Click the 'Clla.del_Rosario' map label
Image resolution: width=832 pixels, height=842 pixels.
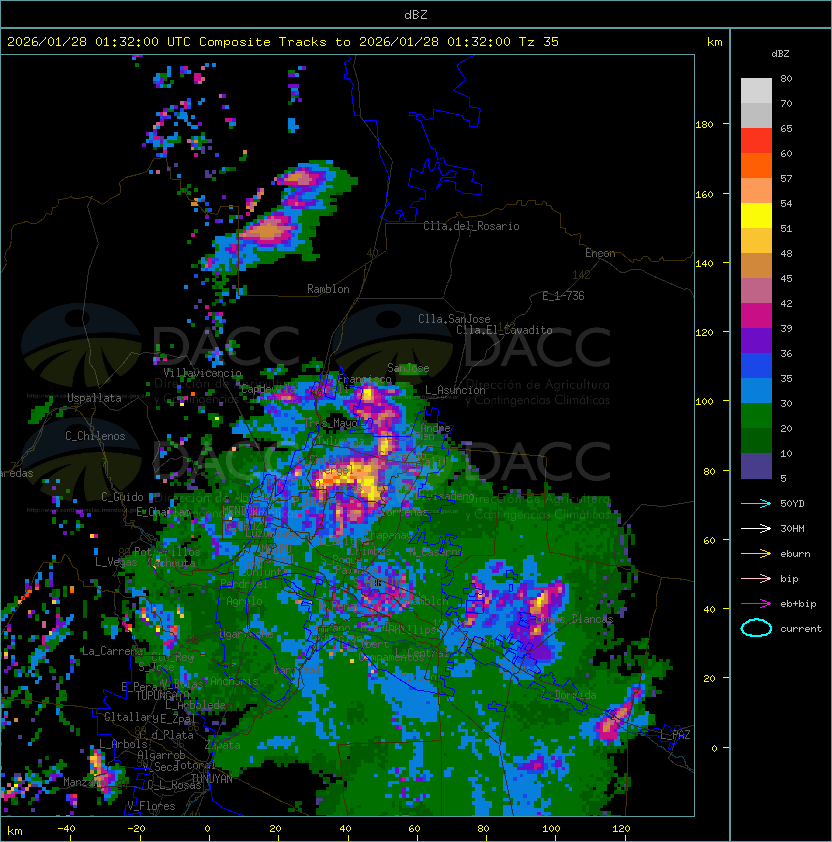coord(471,226)
